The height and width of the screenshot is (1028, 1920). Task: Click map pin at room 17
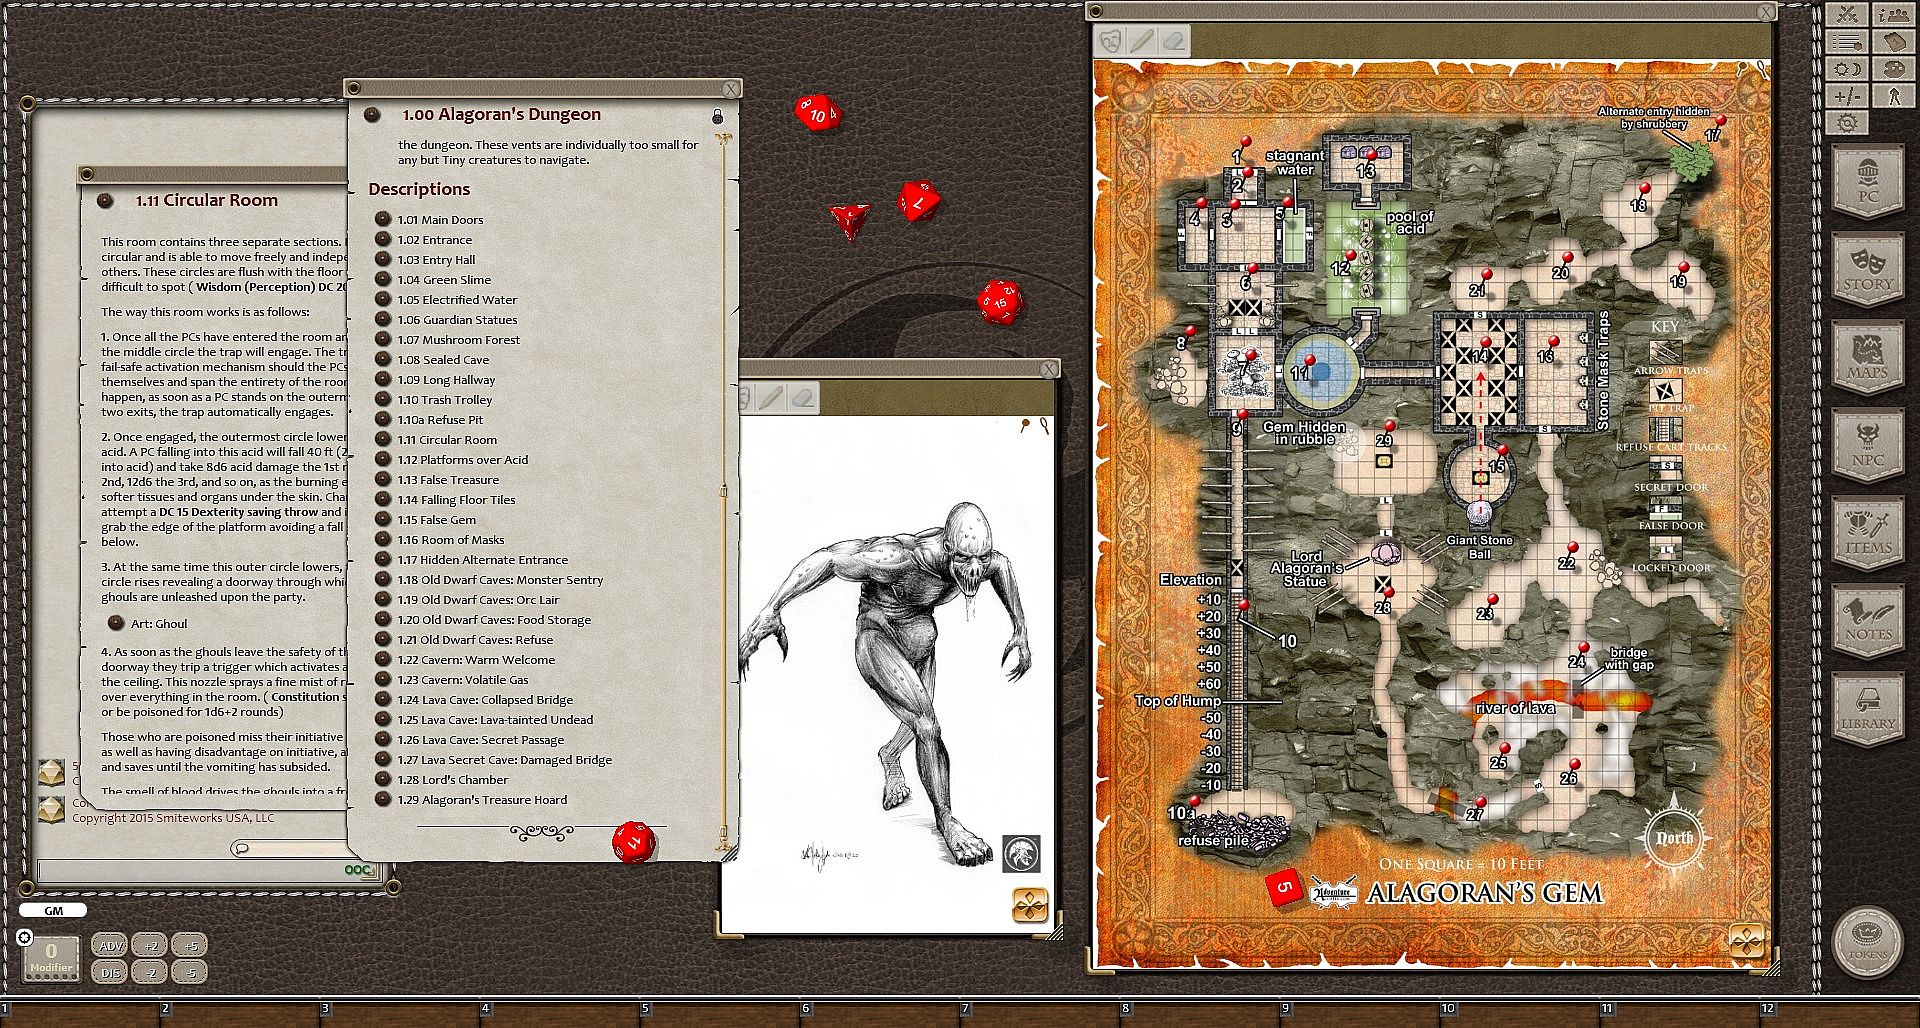(x=1721, y=122)
